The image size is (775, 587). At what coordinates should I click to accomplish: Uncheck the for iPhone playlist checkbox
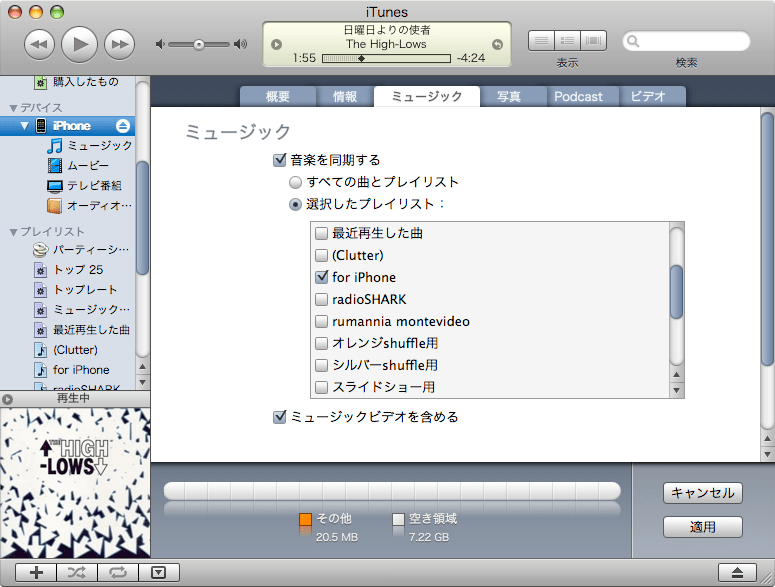click(x=322, y=277)
